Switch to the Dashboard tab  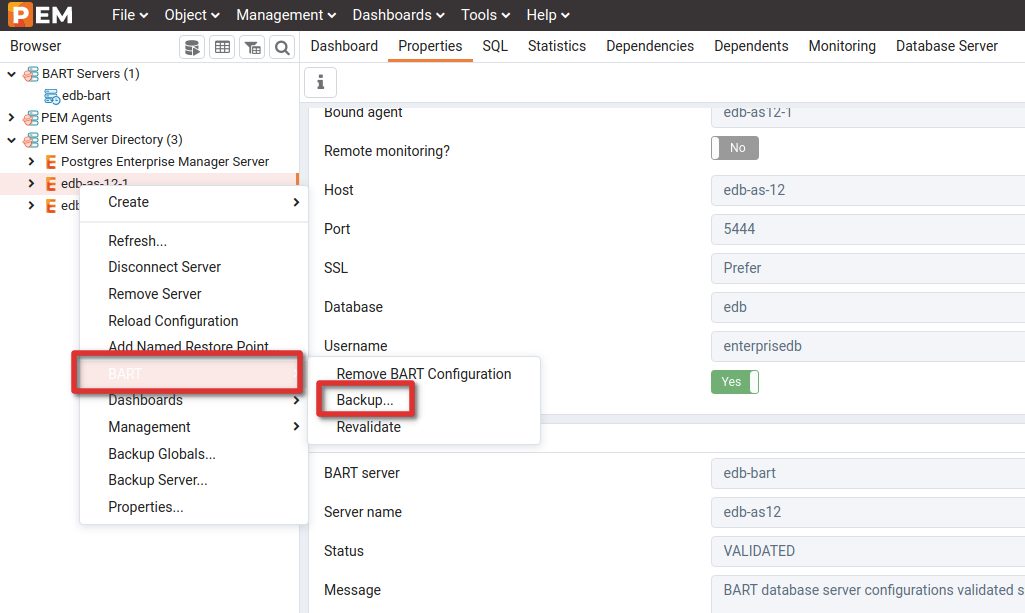344,46
